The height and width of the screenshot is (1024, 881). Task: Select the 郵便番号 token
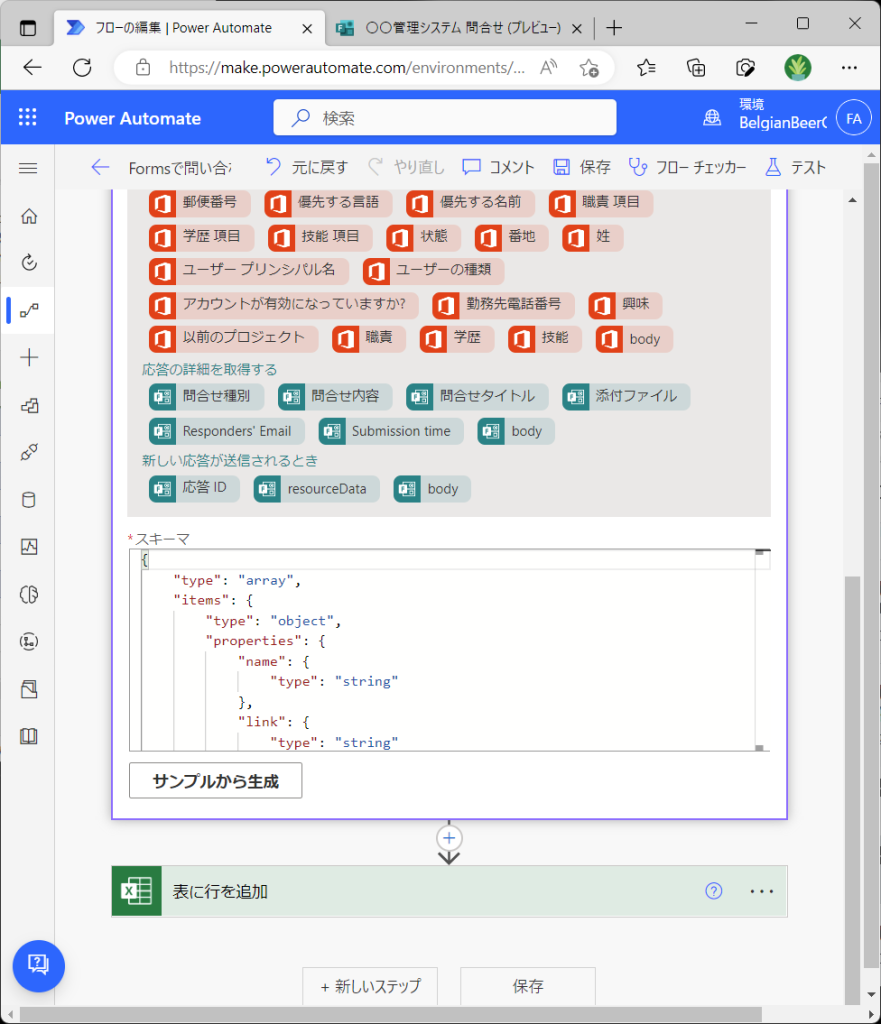point(199,202)
